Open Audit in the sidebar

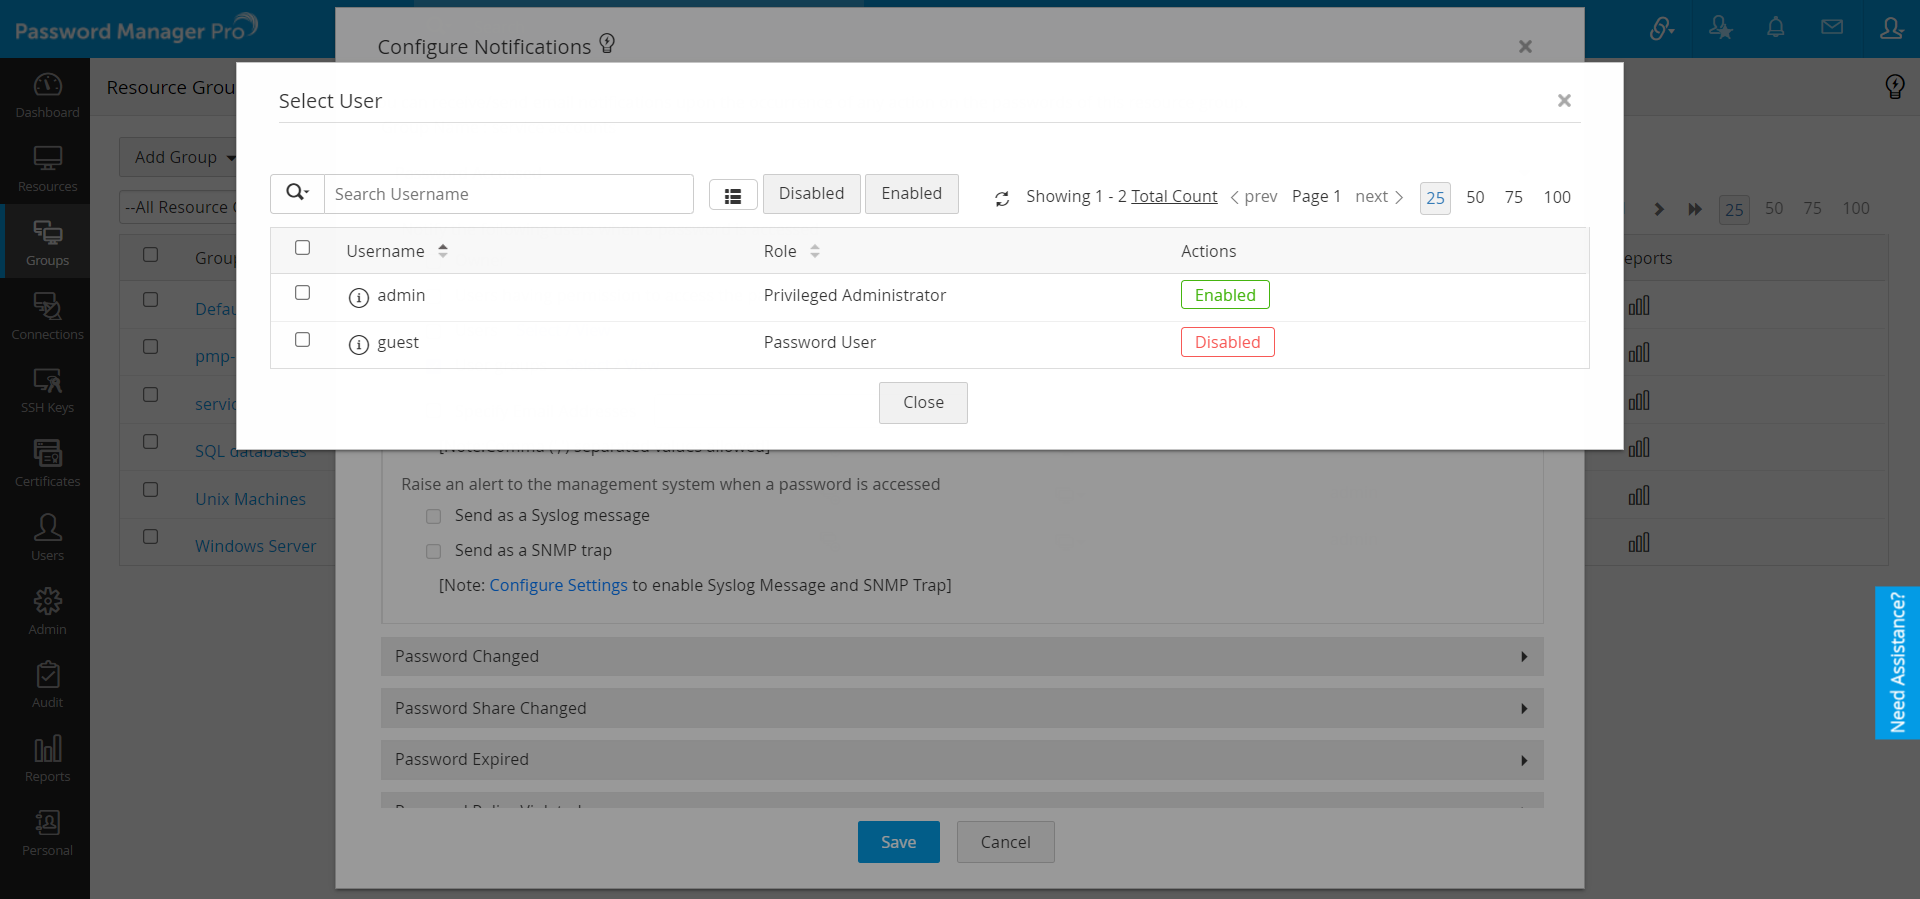[x=47, y=685]
